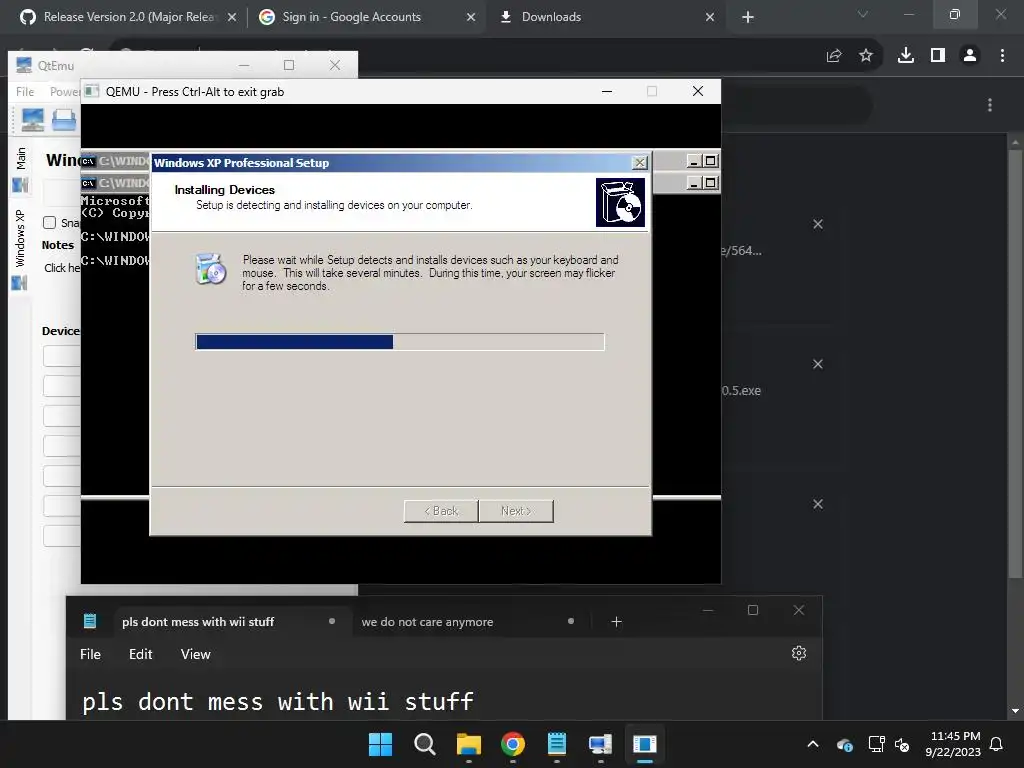Toggle the Snapshot checkbox in QtEmu
1024x768 pixels.
50,222
